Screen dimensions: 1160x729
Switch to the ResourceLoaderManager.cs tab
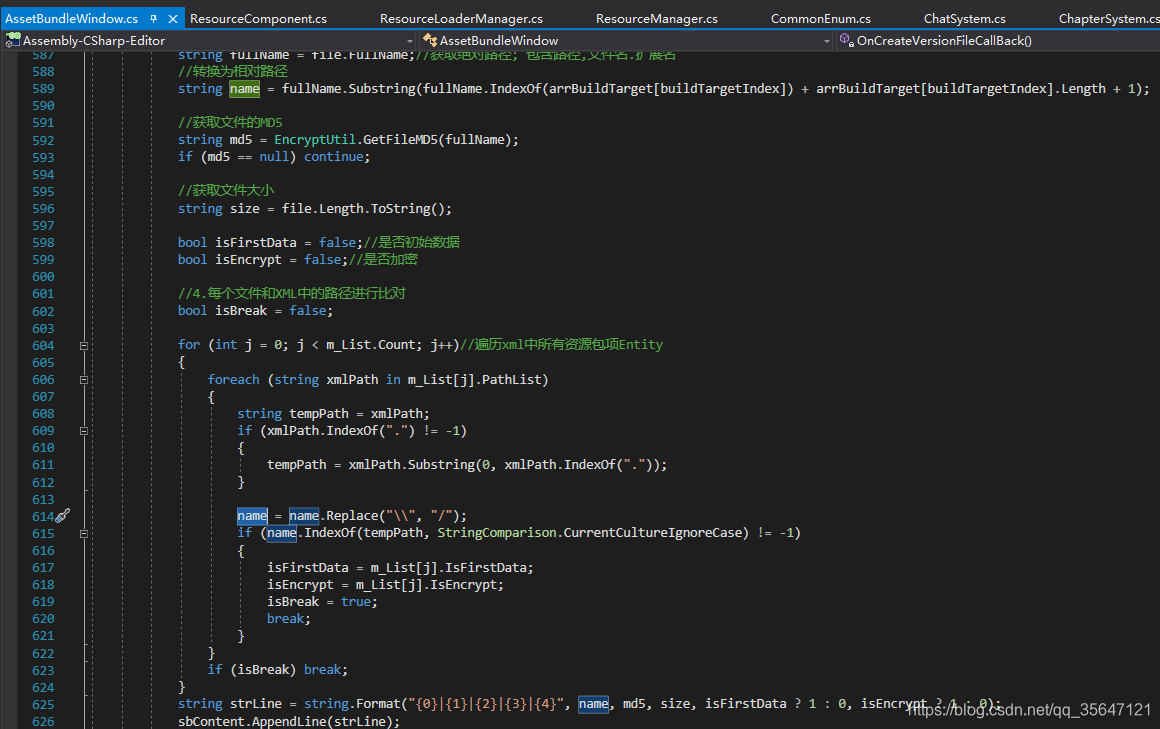(x=461, y=19)
